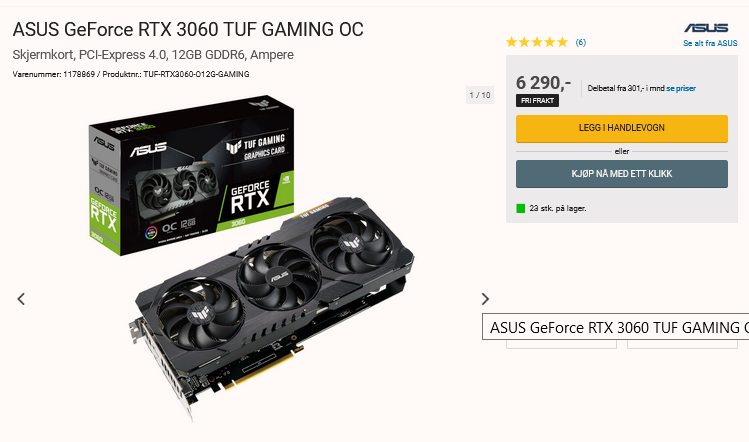Image resolution: width=749 pixels, height=442 pixels.
Task: Click the 6 290,- price
Action: (x=543, y=83)
